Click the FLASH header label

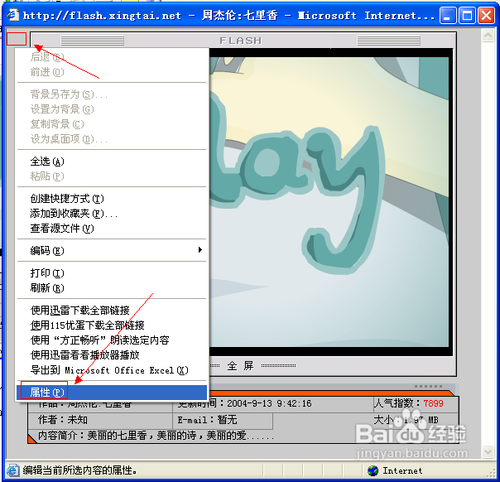240,41
